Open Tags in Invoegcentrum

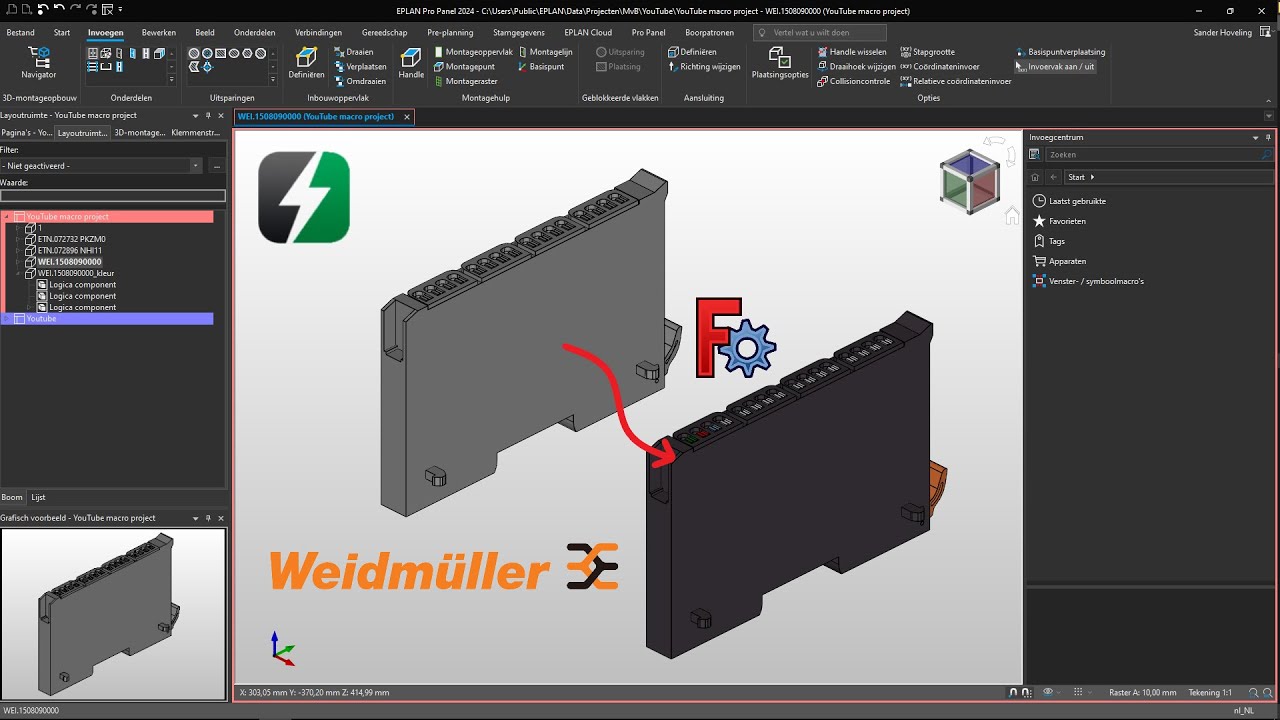tap(1049, 241)
